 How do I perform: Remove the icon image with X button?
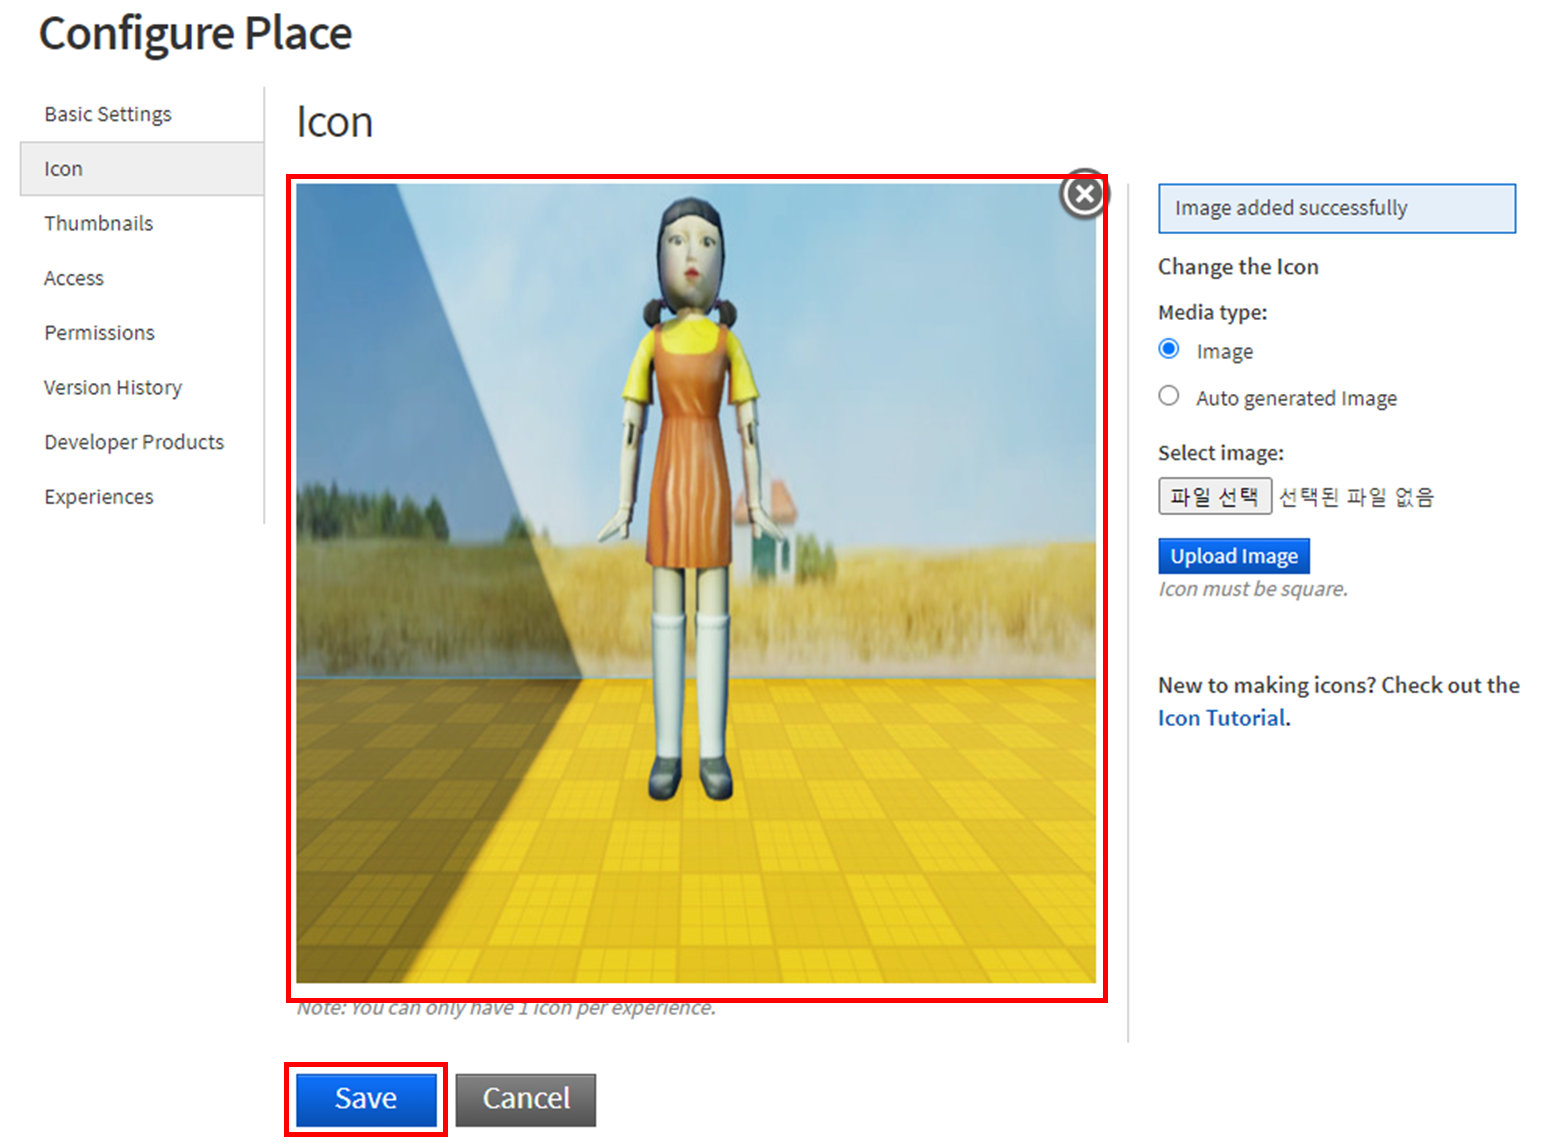1084,194
